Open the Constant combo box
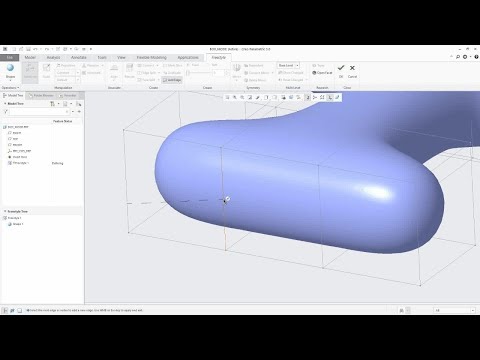480x360 pixels. coord(68,73)
